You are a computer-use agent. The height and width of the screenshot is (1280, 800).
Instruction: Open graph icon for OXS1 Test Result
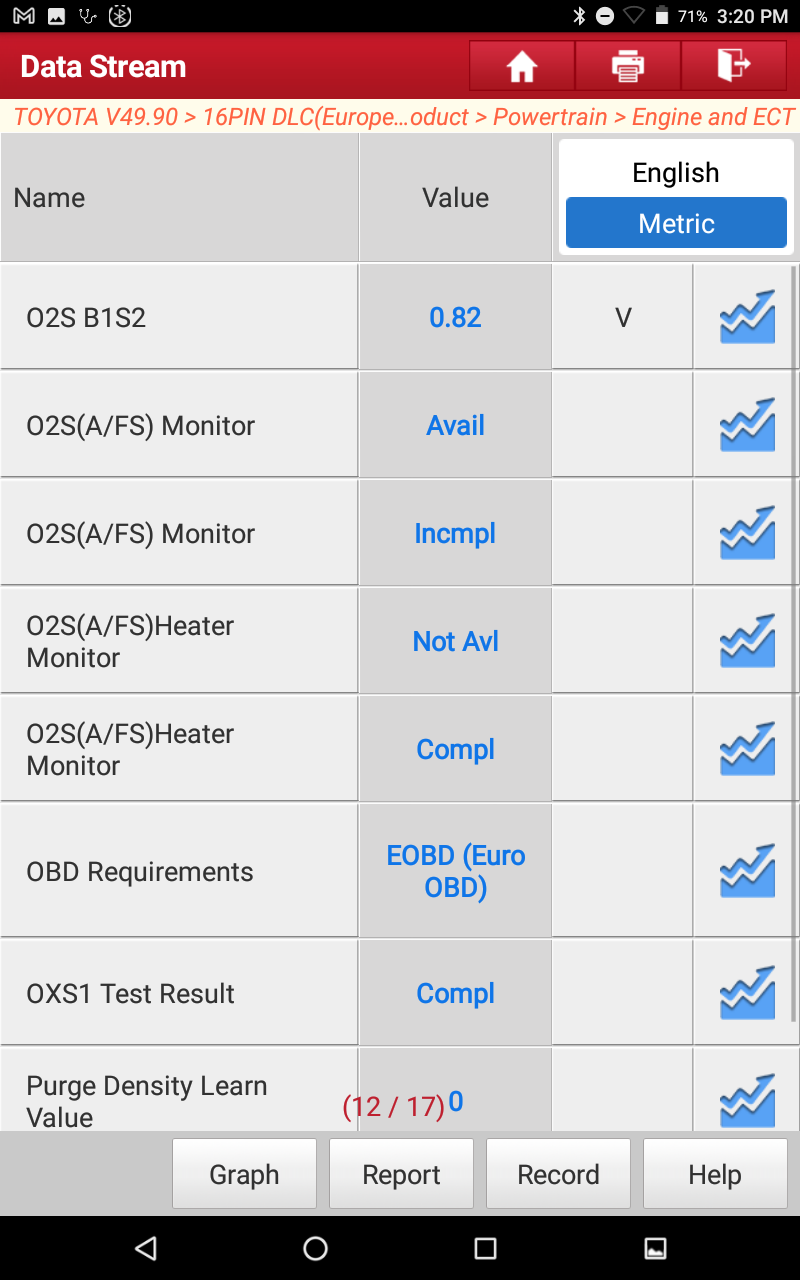point(747,993)
